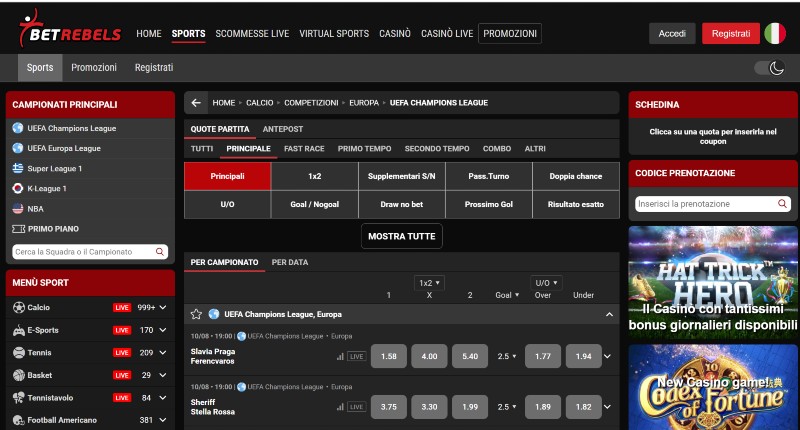Expand the Football Americano sport menu
800x430 pixels.
click(163, 420)
